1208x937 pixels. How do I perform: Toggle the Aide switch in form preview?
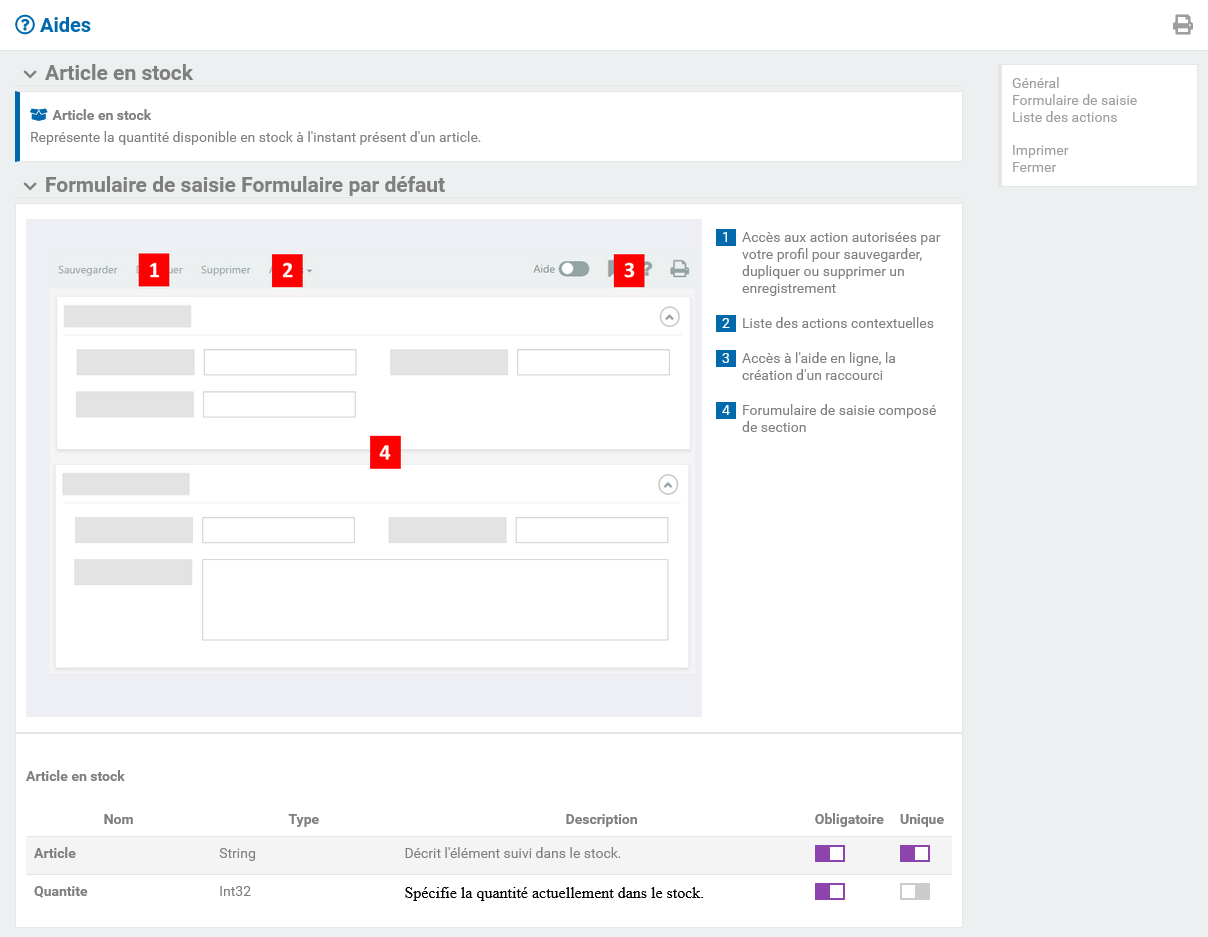573,269
